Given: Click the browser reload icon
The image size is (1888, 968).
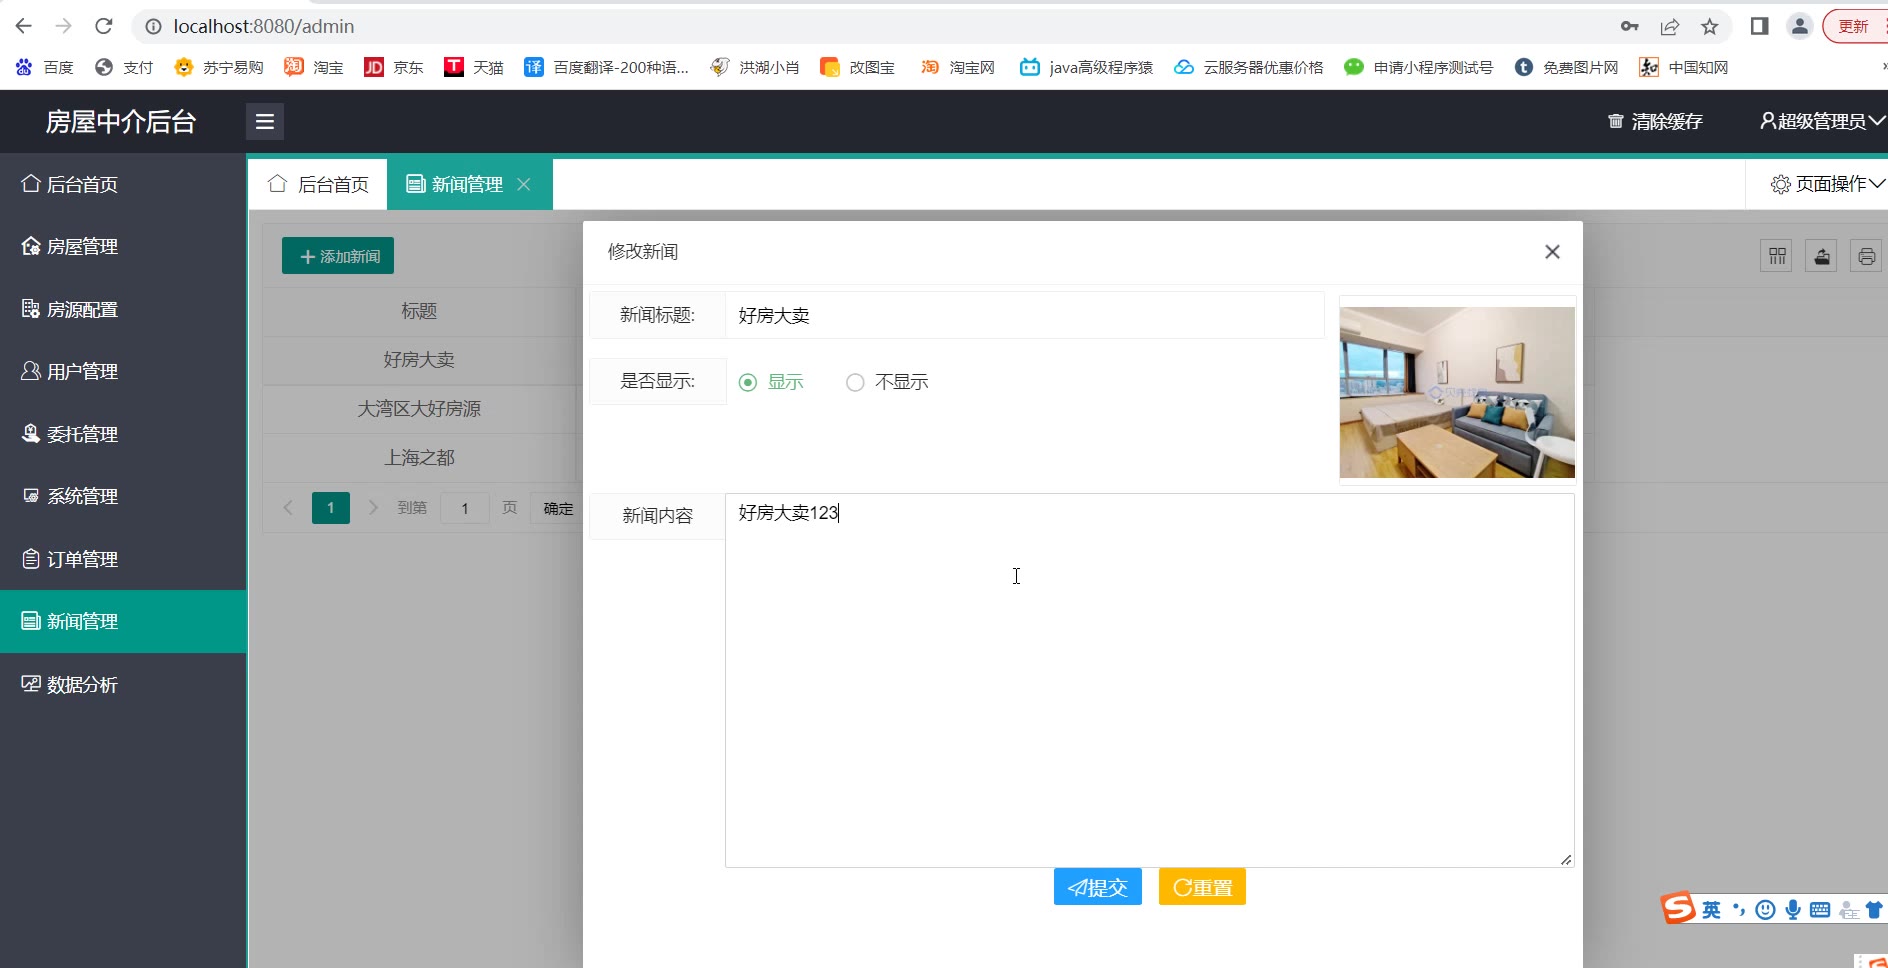Looking at the screenshot, I should [x=104, y=27].
